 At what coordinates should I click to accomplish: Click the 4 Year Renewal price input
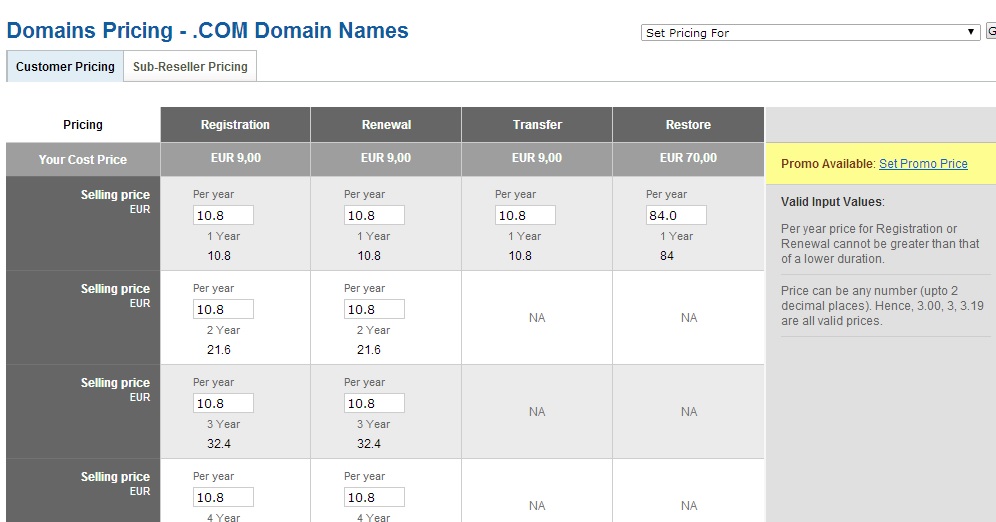pyautogui.click(x=374, y=497)
